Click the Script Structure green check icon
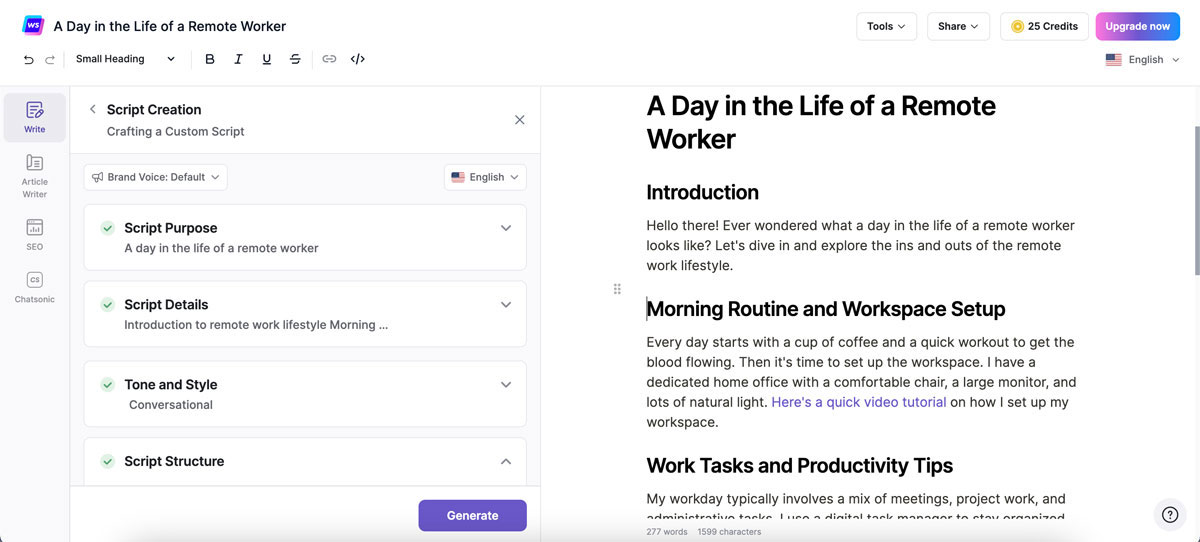1200x542 pixels. [107, 461]
